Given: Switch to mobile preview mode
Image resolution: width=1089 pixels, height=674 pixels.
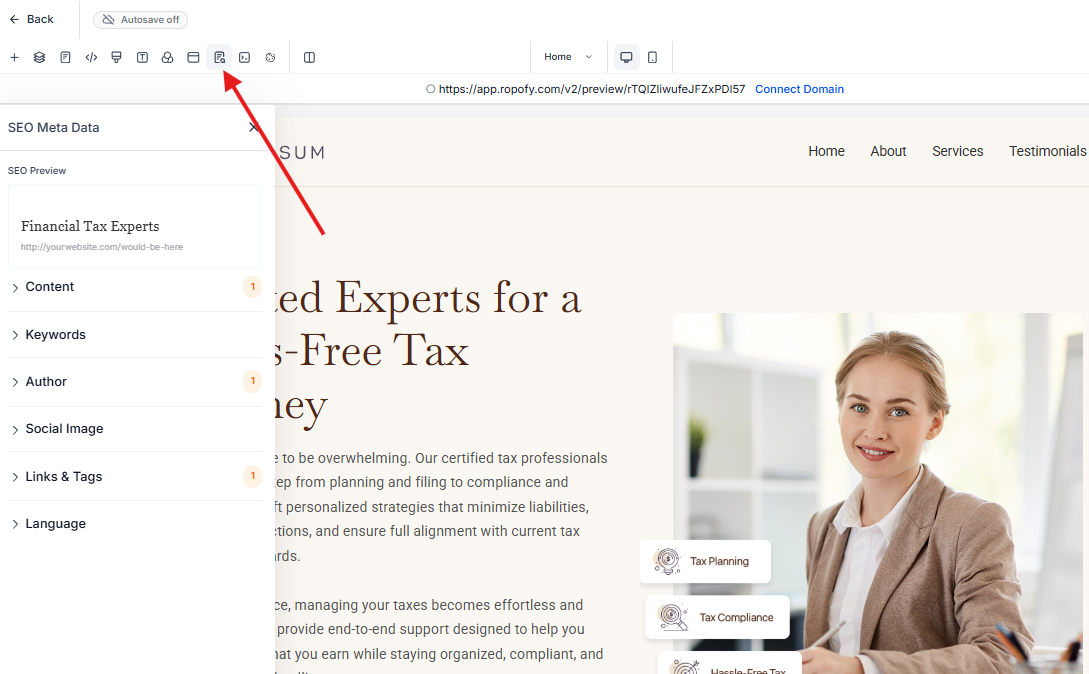Looking at the screenshot, I should point(652,57).
